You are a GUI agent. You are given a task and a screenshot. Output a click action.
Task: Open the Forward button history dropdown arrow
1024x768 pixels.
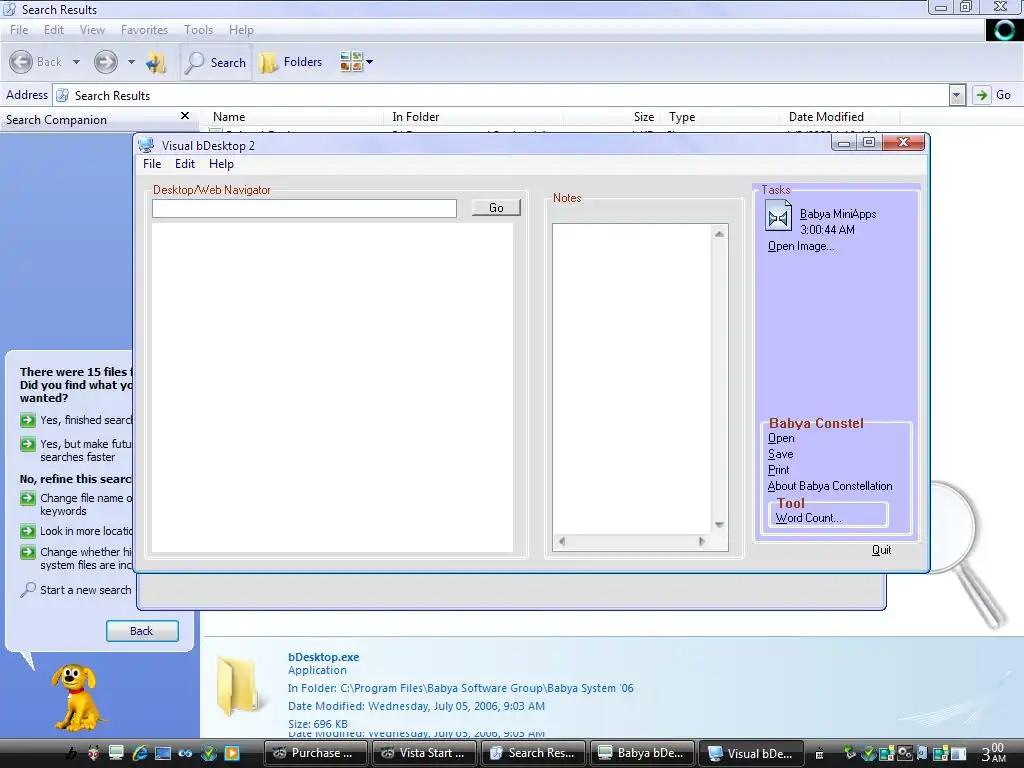(131, 62)
